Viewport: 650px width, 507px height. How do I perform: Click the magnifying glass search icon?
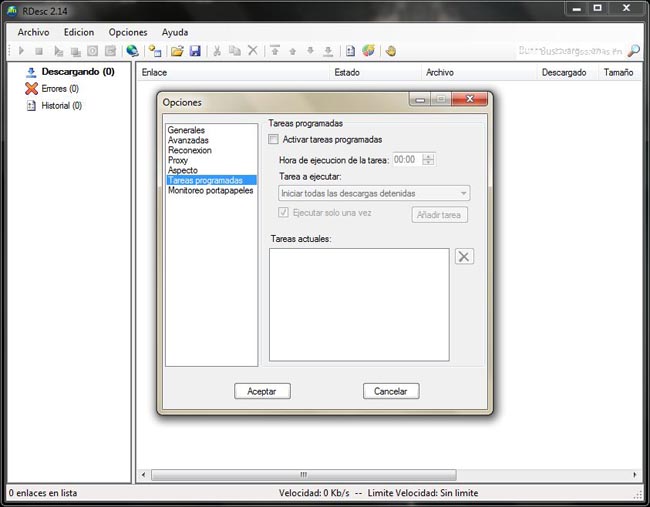coord(633,50)
